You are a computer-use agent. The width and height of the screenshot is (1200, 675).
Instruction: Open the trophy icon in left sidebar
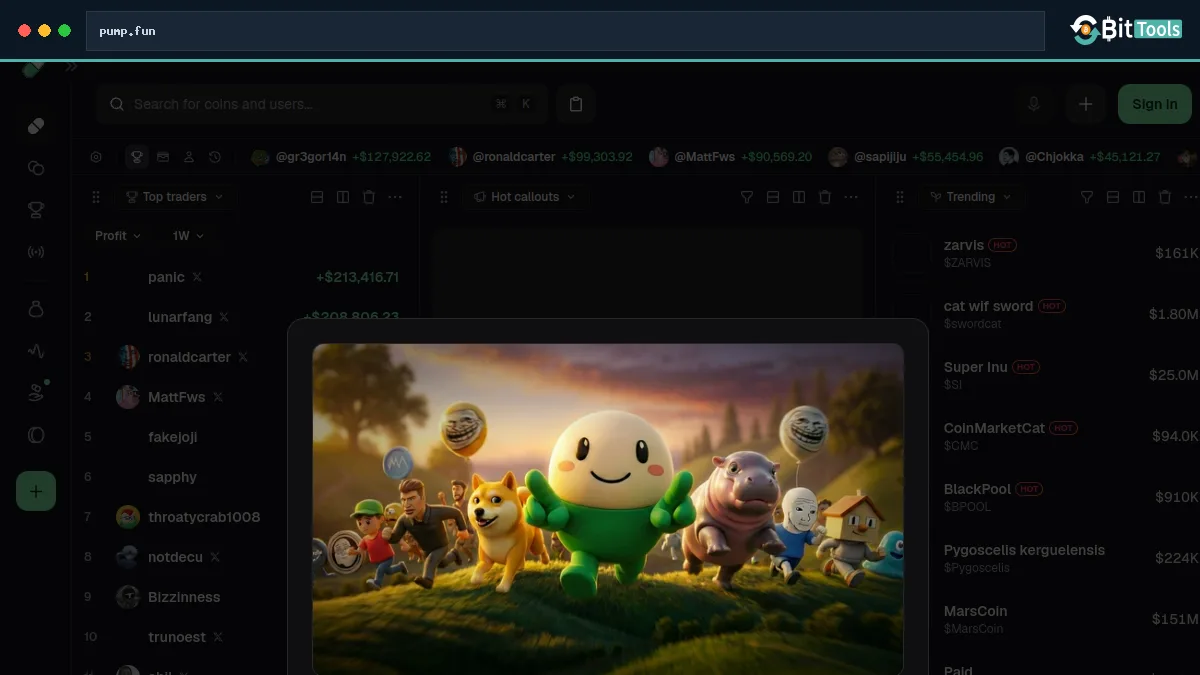36,210
